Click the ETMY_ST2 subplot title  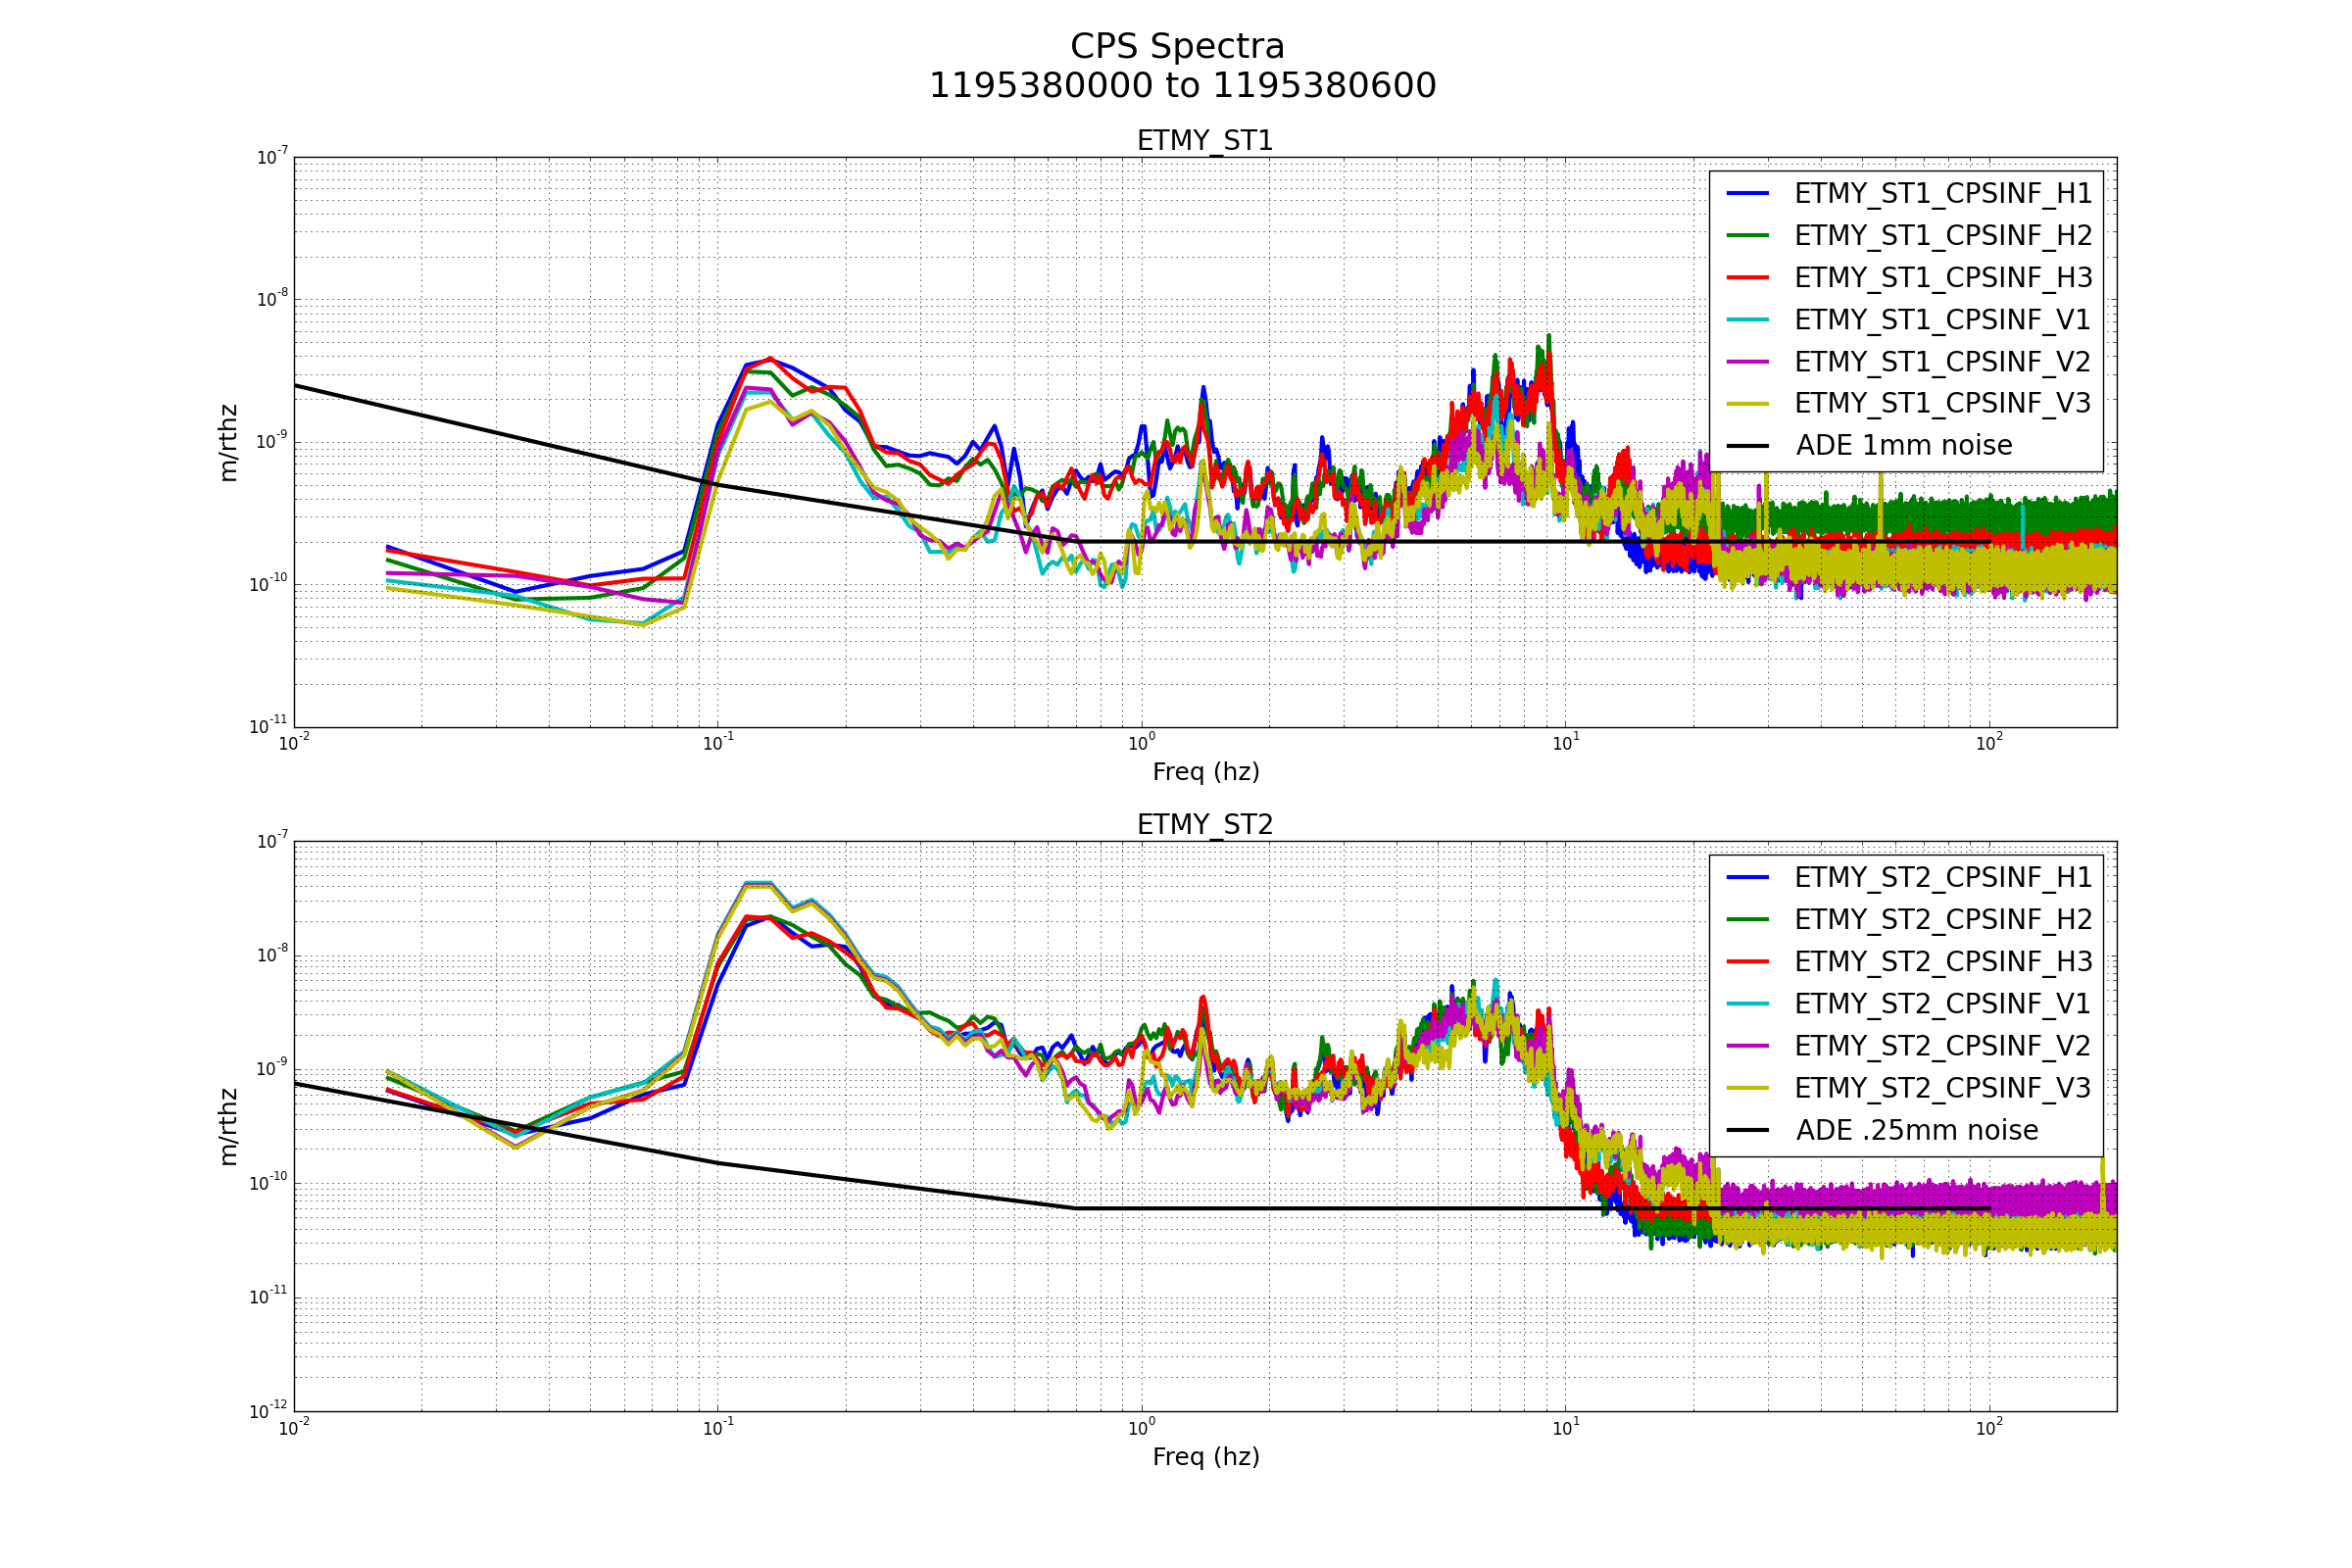[x=1205, y=825]
